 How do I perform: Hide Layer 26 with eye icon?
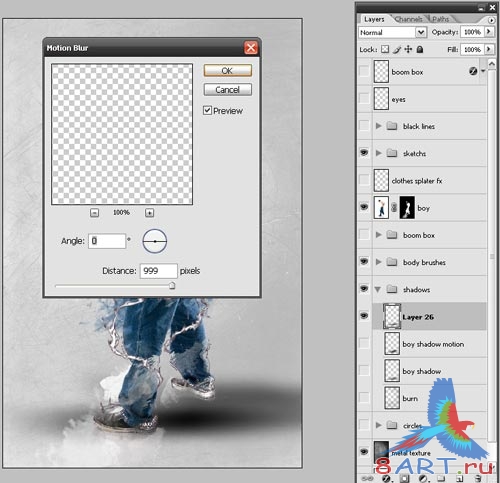[x=364, y=316]
